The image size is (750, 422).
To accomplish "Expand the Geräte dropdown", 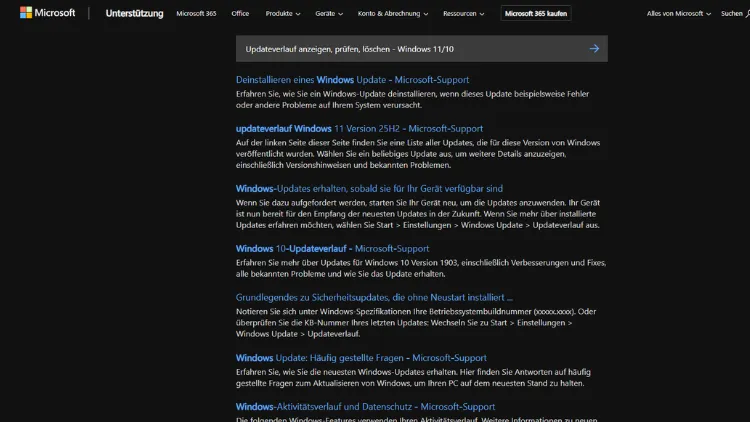I will 329,13.
